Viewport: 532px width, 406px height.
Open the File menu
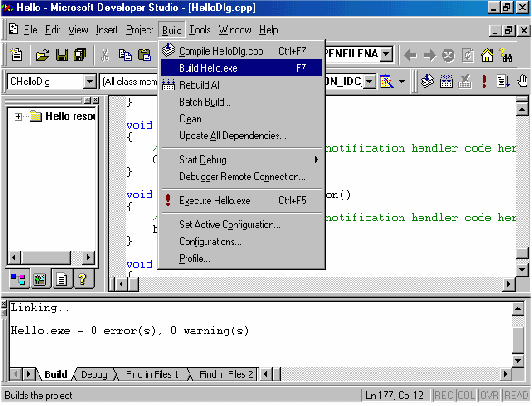point(31,30)
